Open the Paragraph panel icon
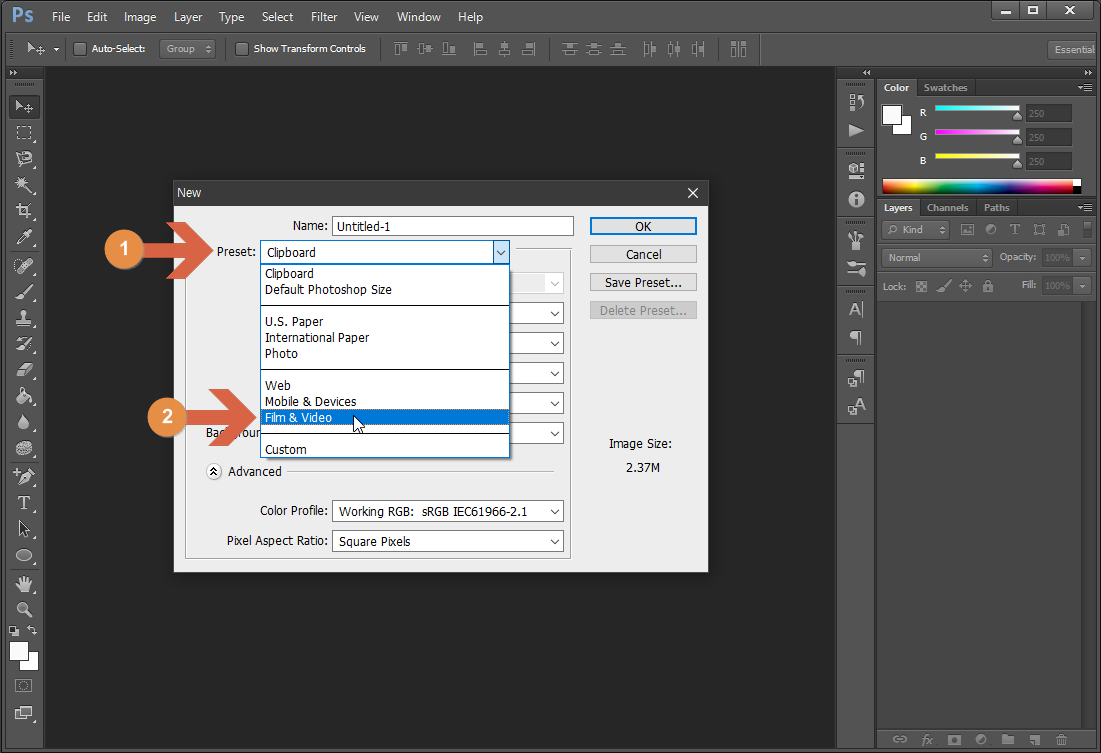 click(856, 337)
